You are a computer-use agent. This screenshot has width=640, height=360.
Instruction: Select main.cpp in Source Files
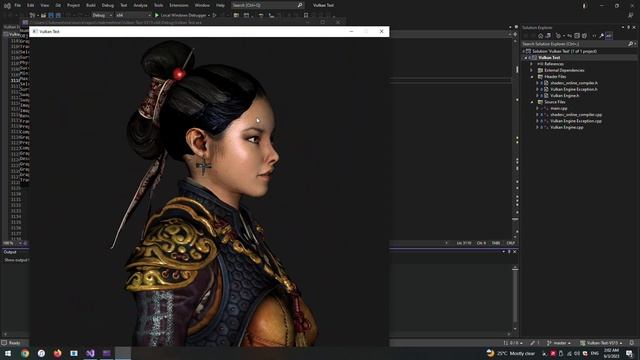tap(559, 109)
